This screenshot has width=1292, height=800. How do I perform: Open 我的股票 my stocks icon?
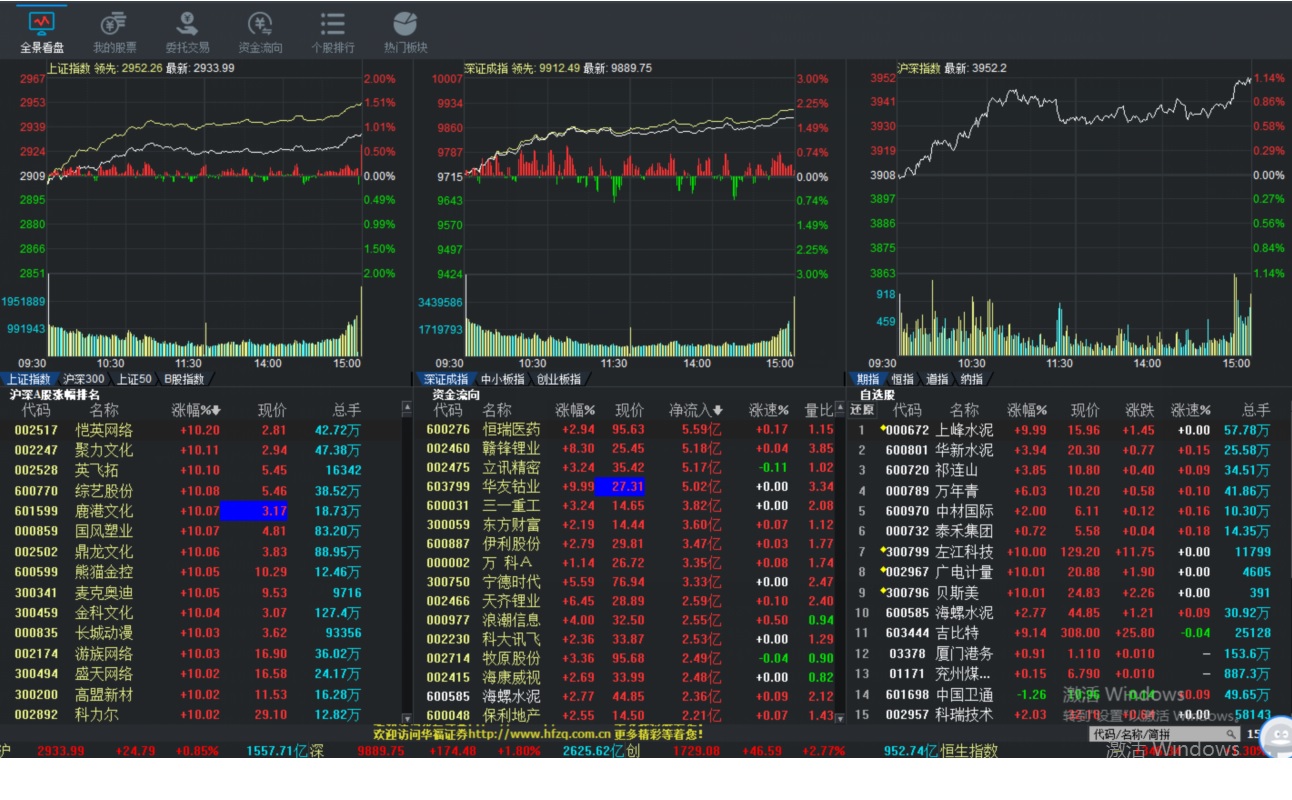coord(115,32)
